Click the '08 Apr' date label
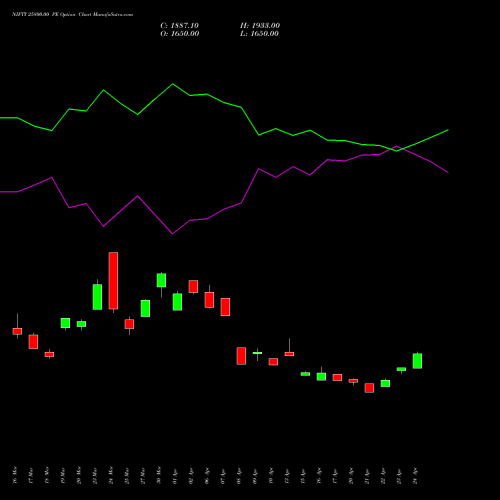 click(x=239, y=476)
